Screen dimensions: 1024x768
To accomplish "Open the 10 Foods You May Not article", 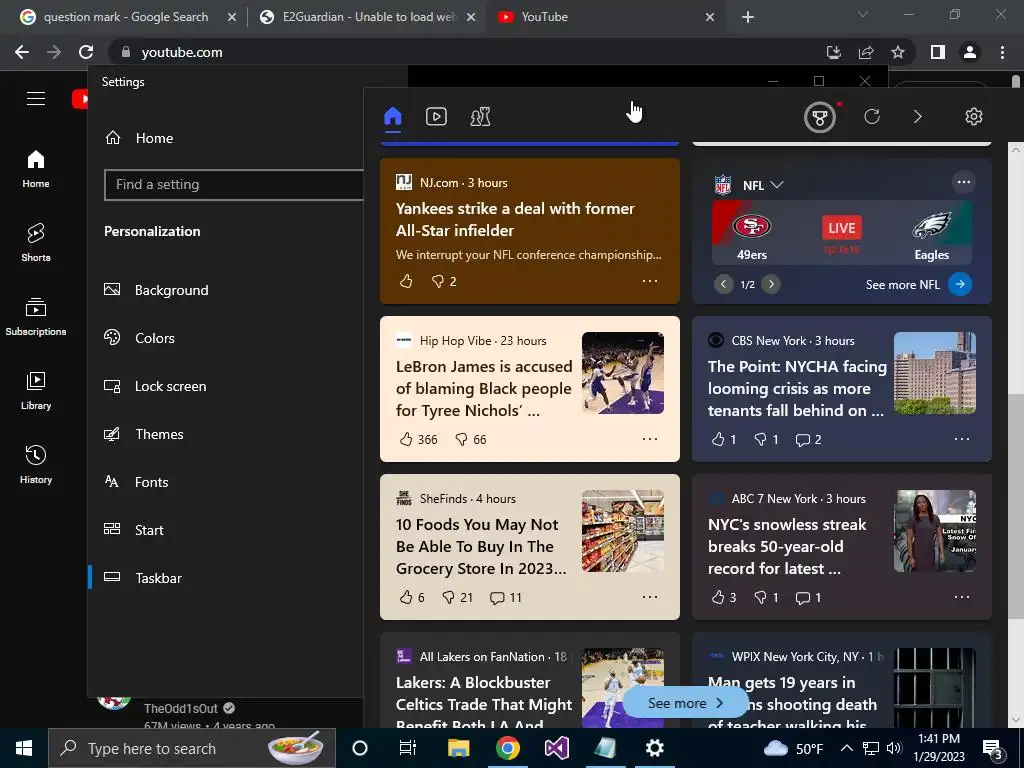I will click(481, 547).
